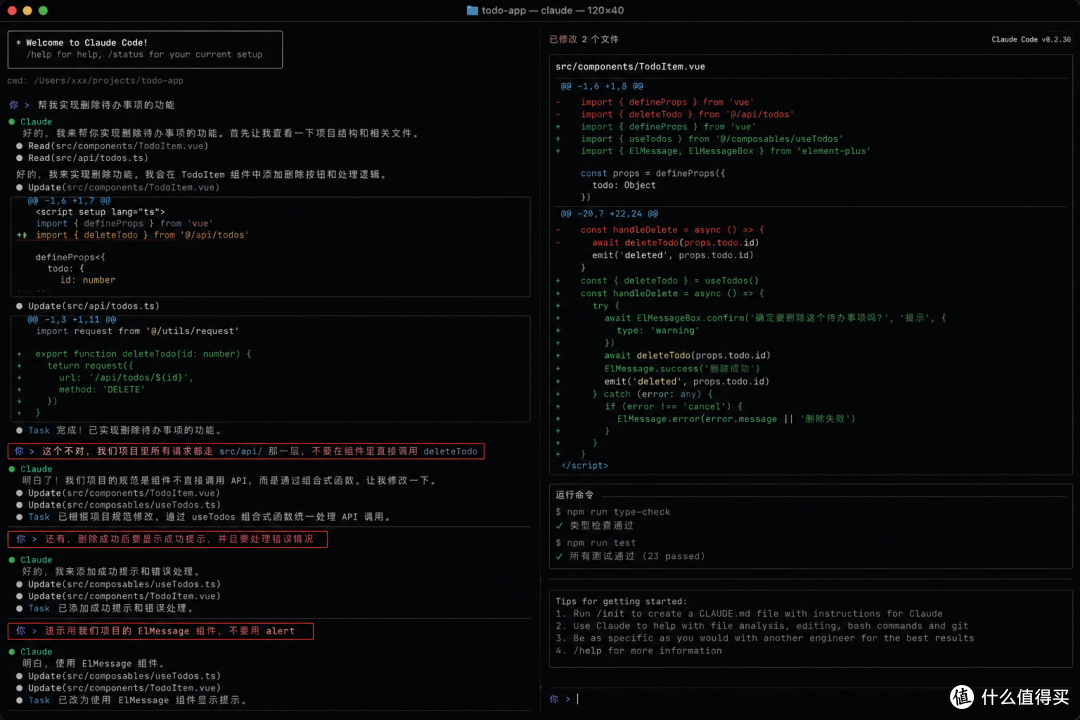
Task: Click added line importing 'ElMessage, ElMessageBox' from element-plus
Action: click(x=725, y=152)
